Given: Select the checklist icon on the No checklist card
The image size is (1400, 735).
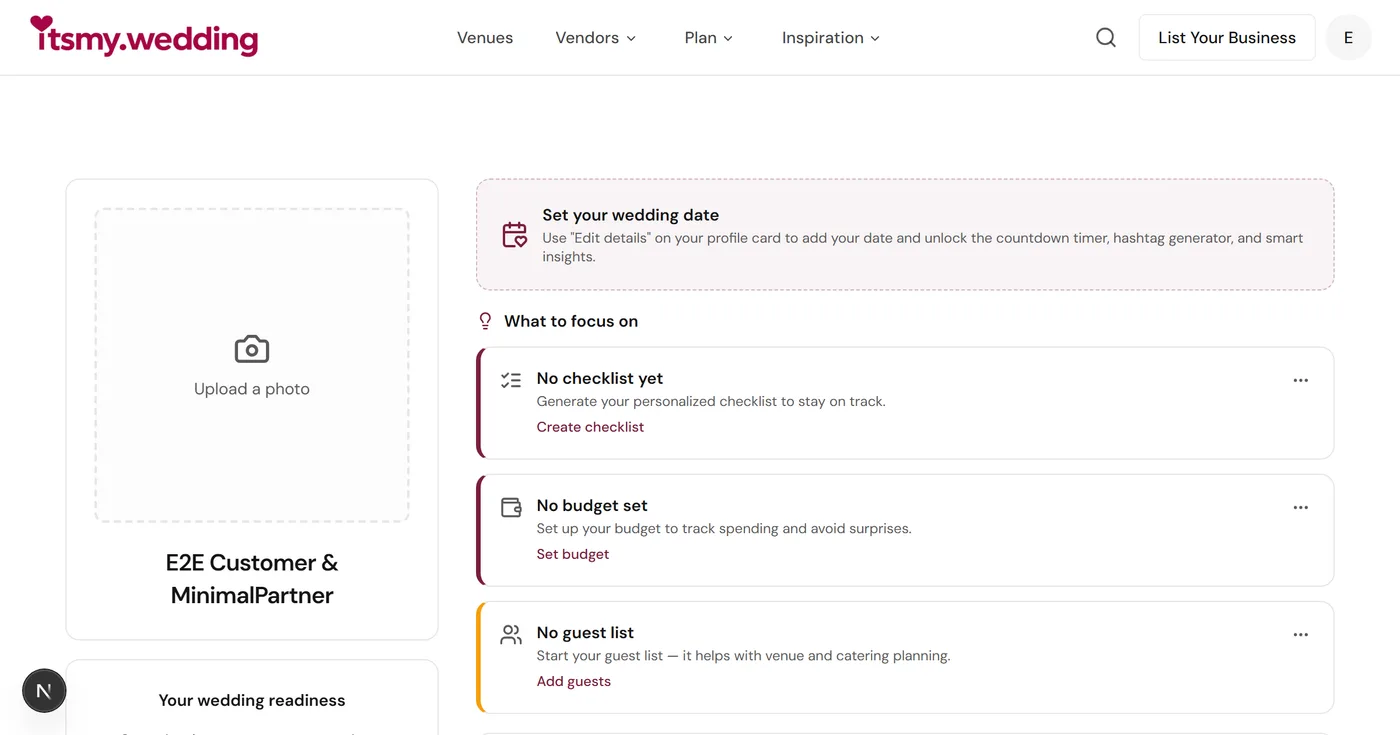Looking at the screenshot, I should 511,380.
